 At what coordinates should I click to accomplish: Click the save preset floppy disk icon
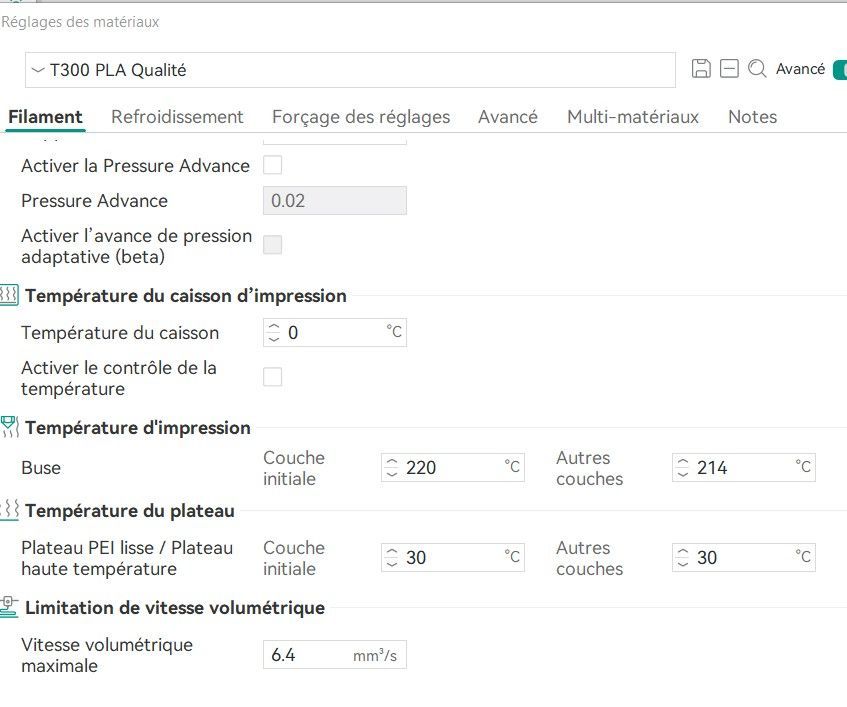tap(701, 69)
